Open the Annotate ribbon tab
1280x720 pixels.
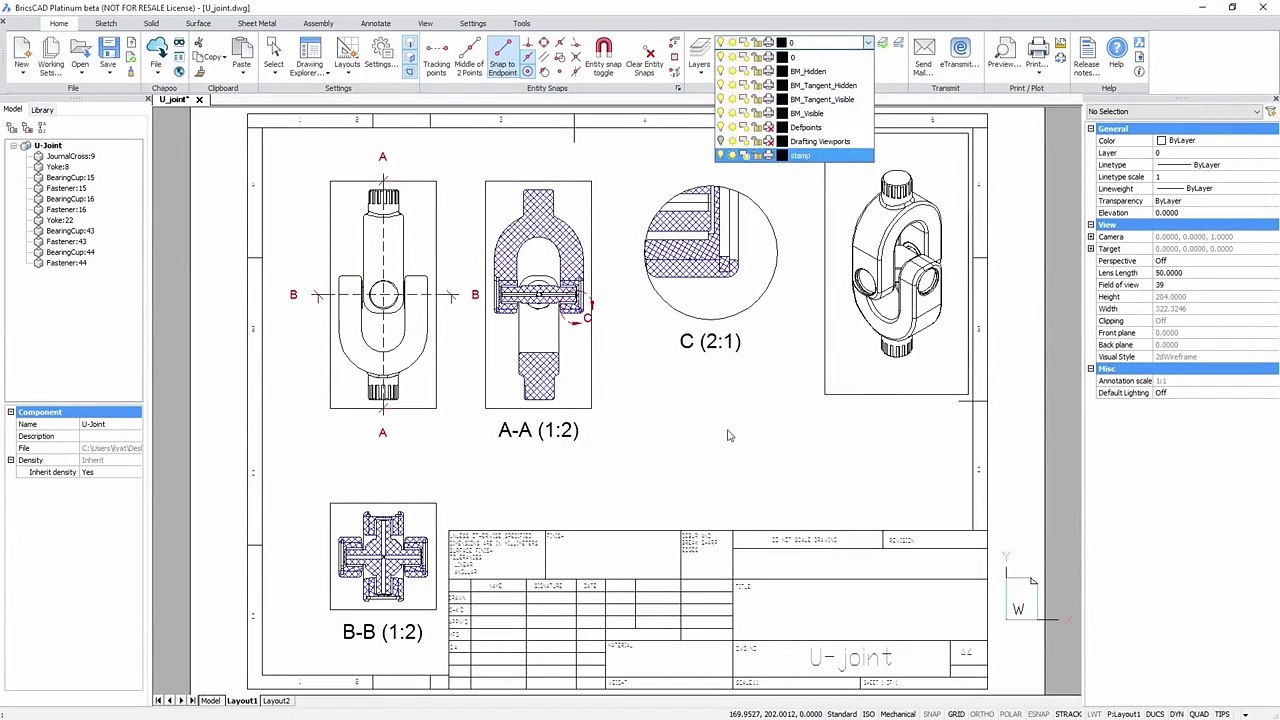[376, 23]
